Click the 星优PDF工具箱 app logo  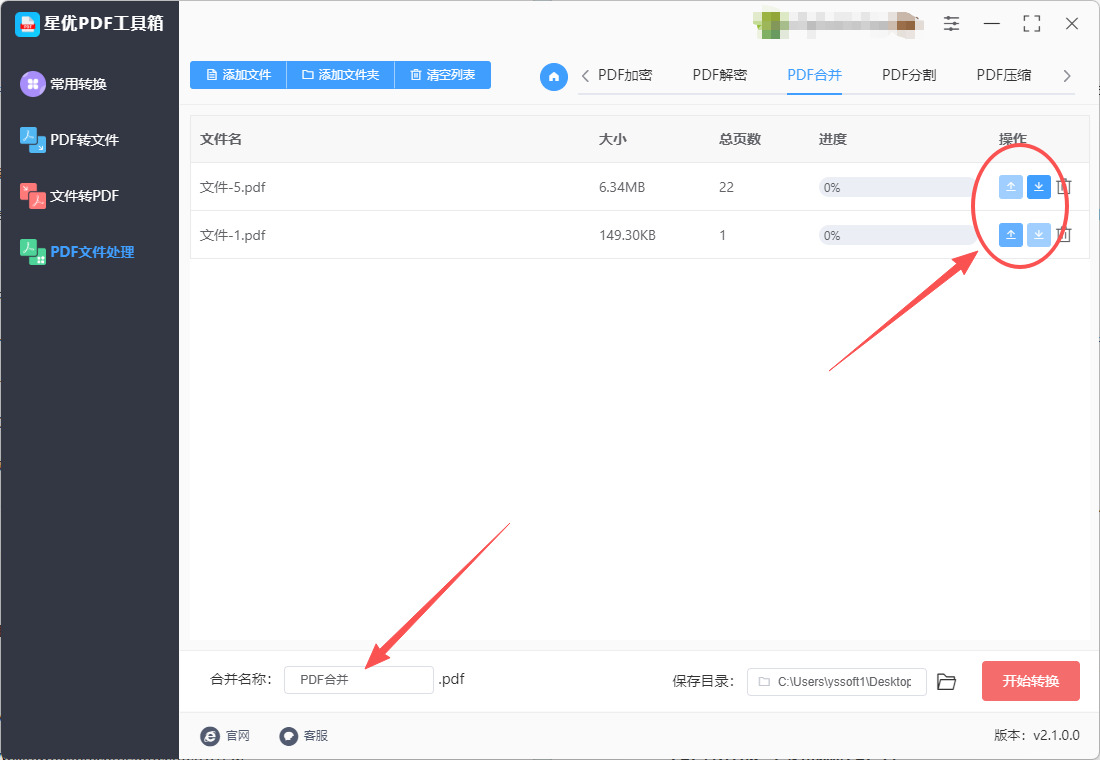pos(27,24)
